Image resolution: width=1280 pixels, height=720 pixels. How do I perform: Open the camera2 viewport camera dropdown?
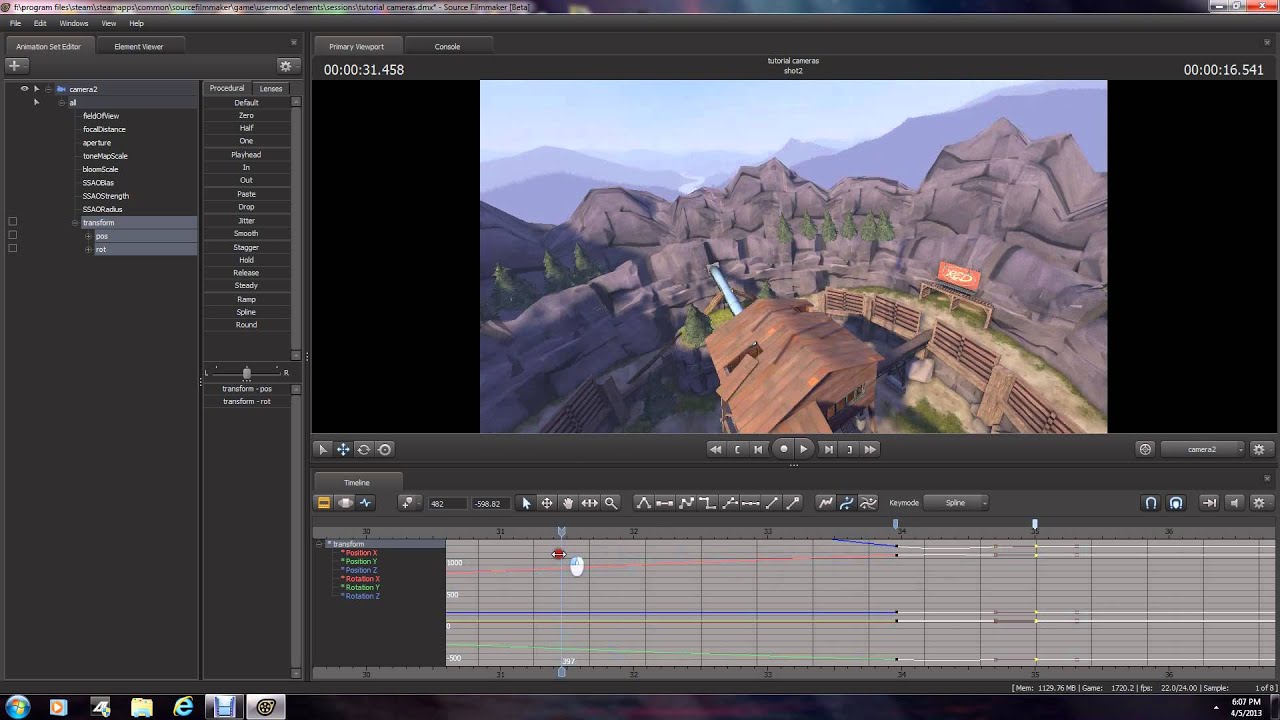tap(1204, 450)
